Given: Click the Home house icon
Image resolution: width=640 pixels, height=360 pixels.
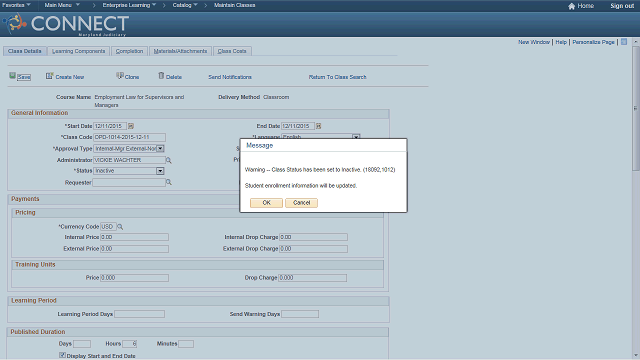Looking at the screenshot, I should pos(571,6).
